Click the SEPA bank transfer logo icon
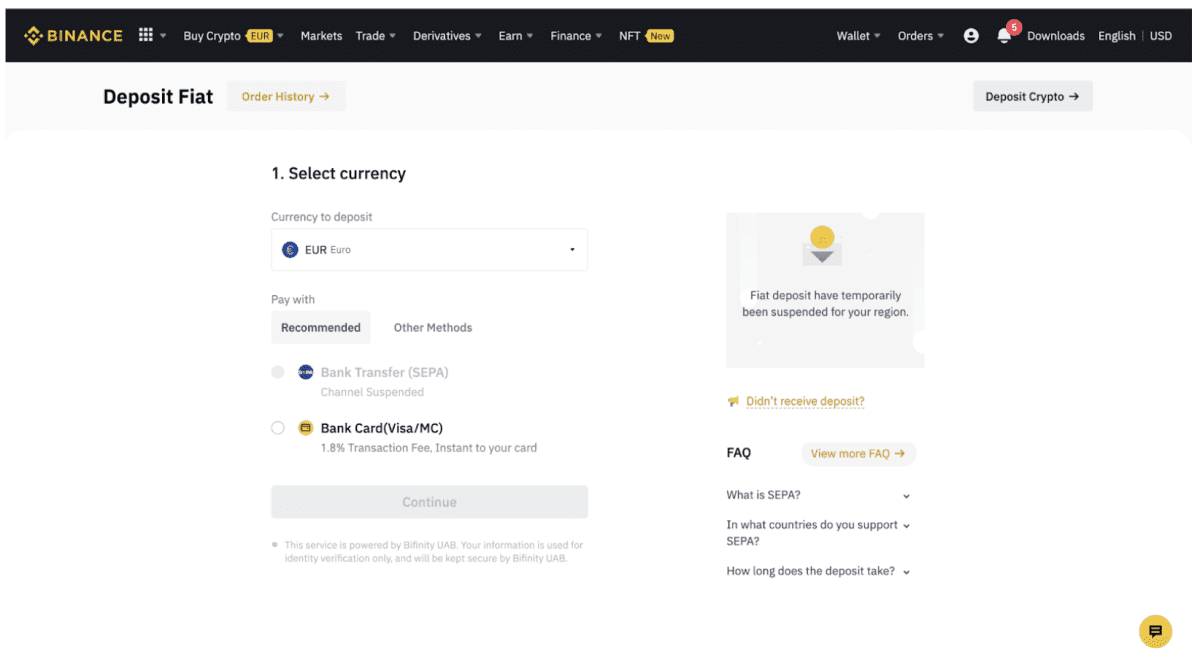 click(306, 372)
